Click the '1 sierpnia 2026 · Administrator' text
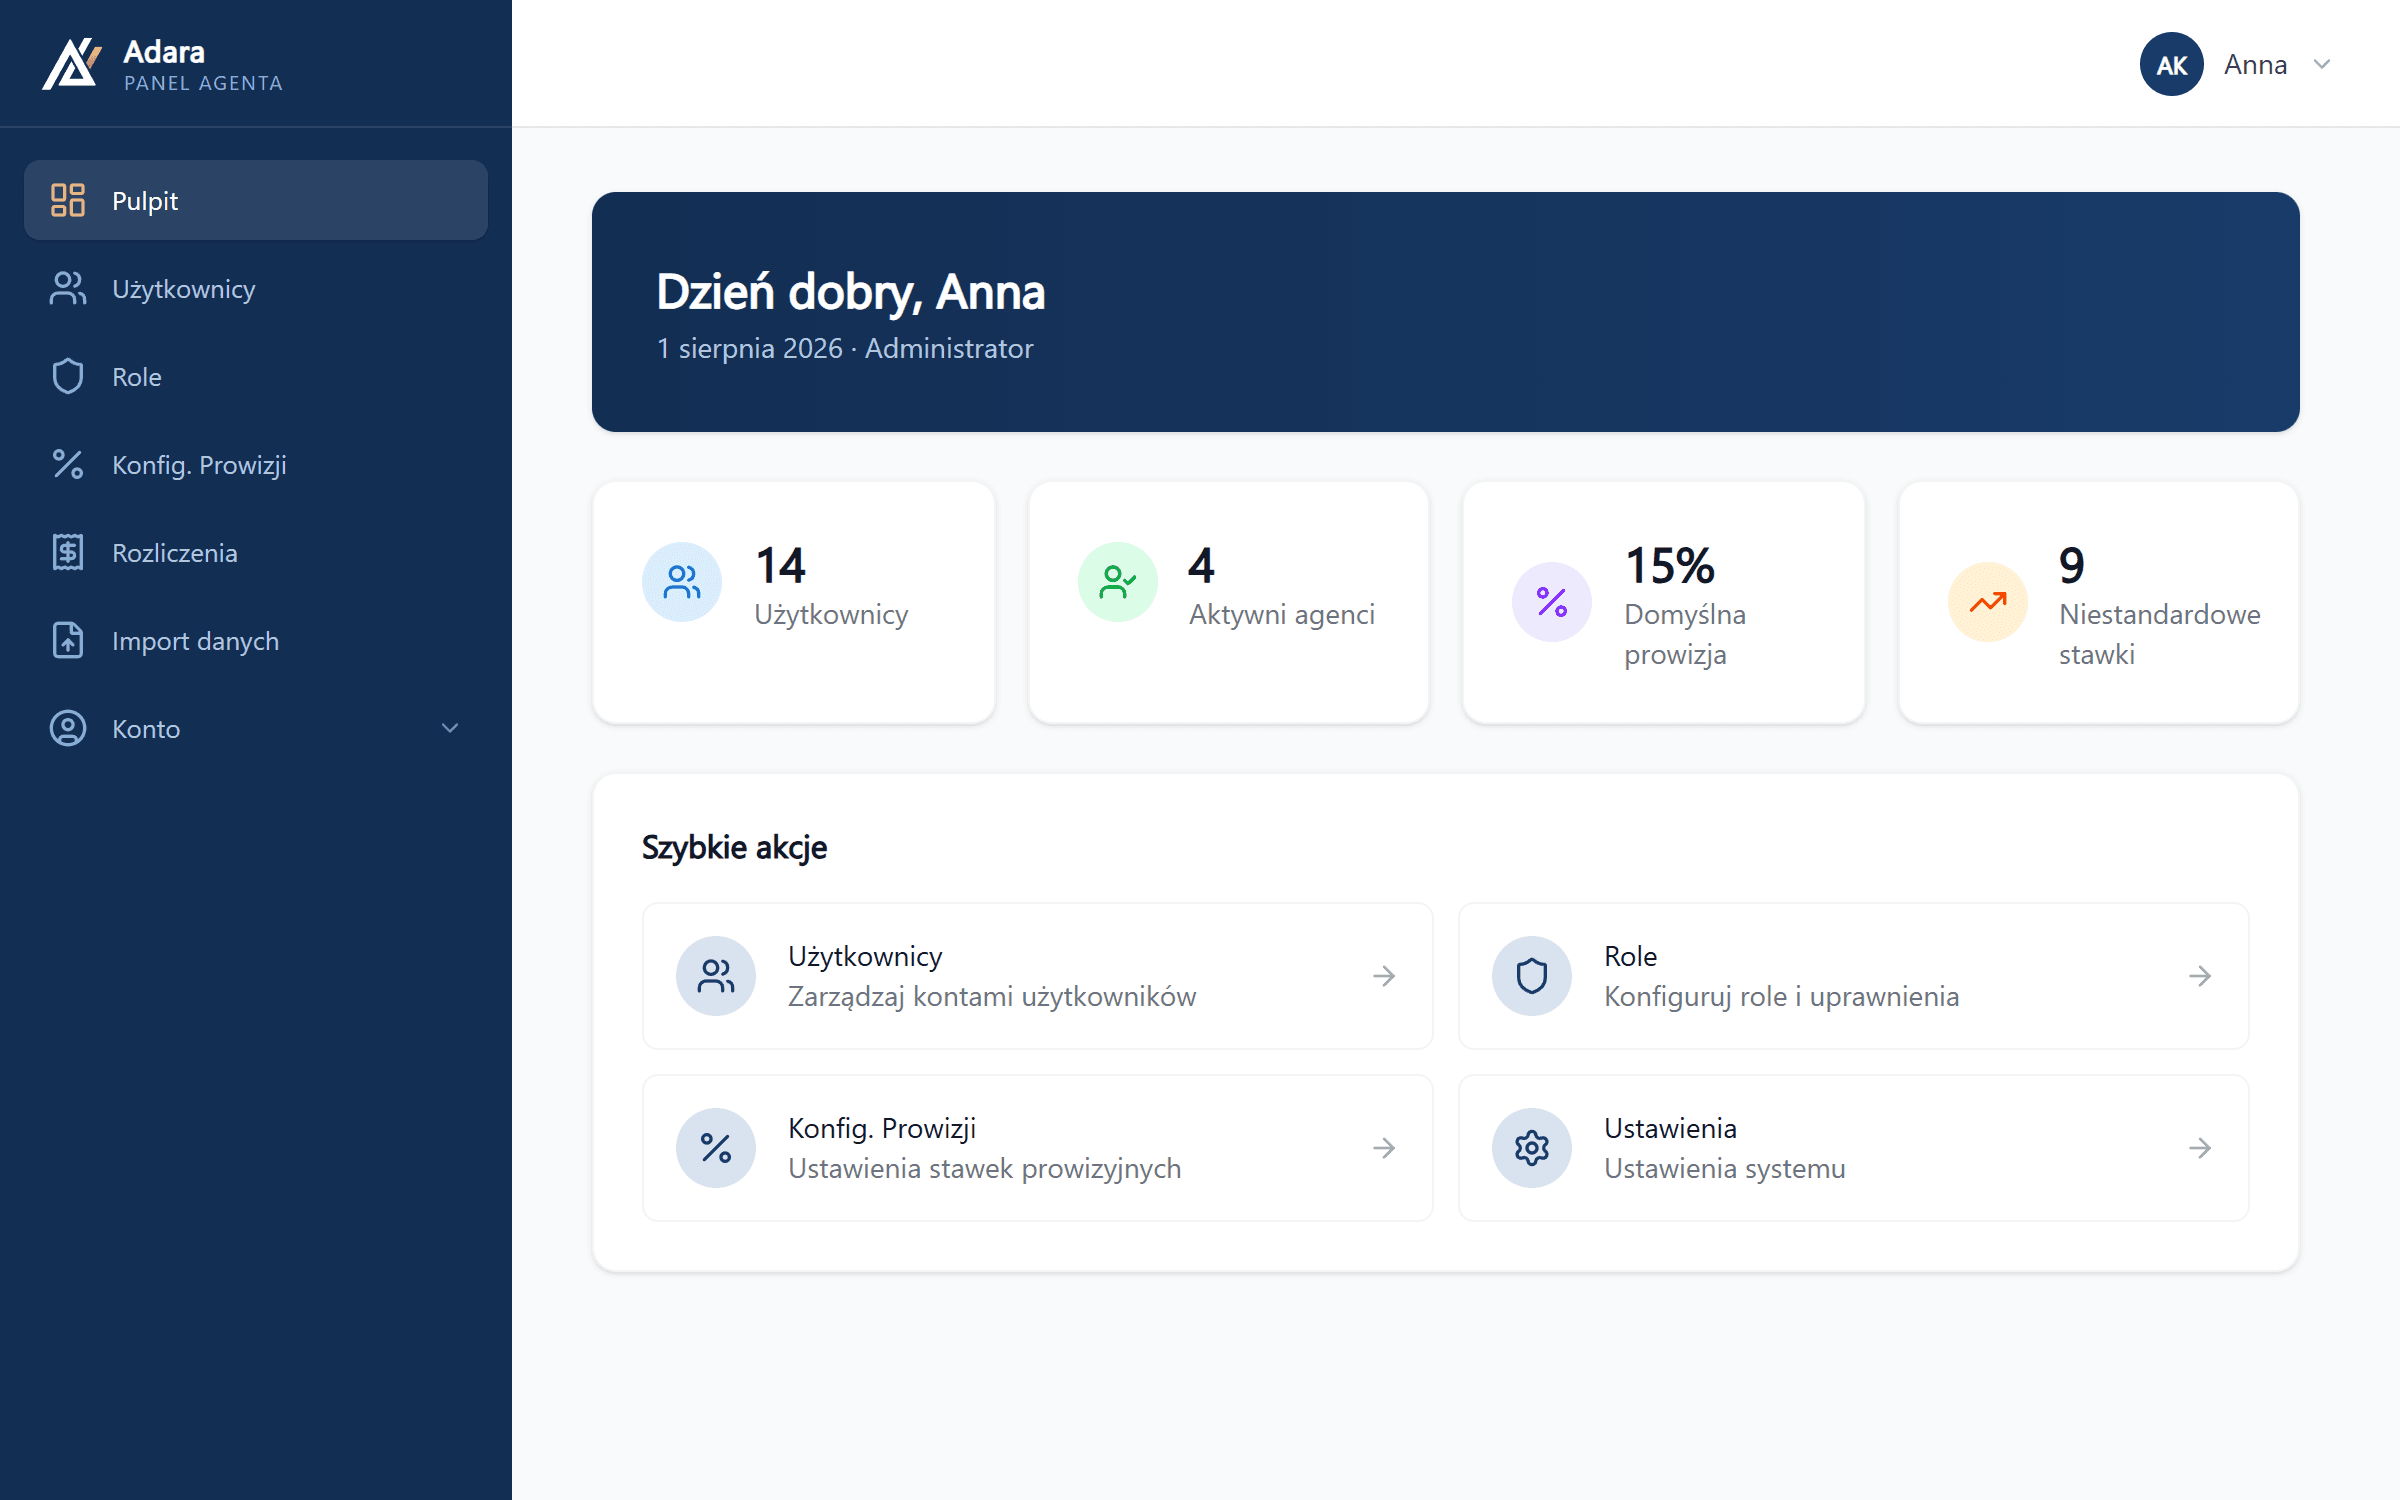This screenshot has width=2400, height=1500. 845,348
